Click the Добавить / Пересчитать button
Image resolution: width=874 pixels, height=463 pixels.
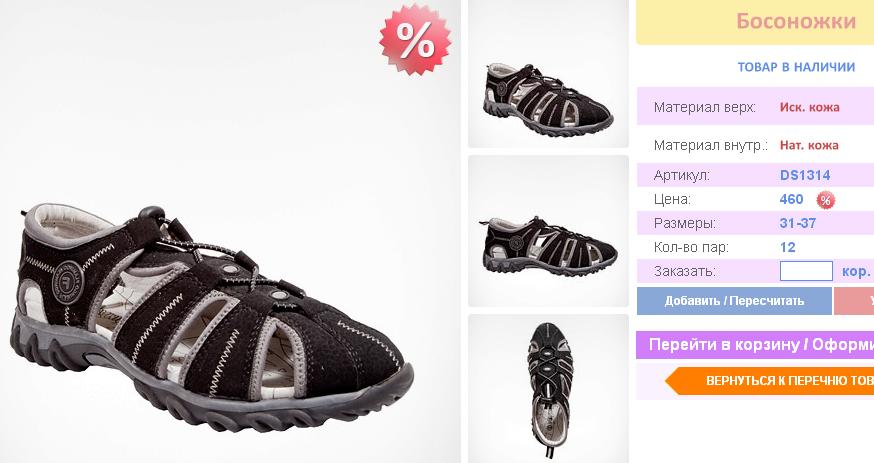(734, 301)
